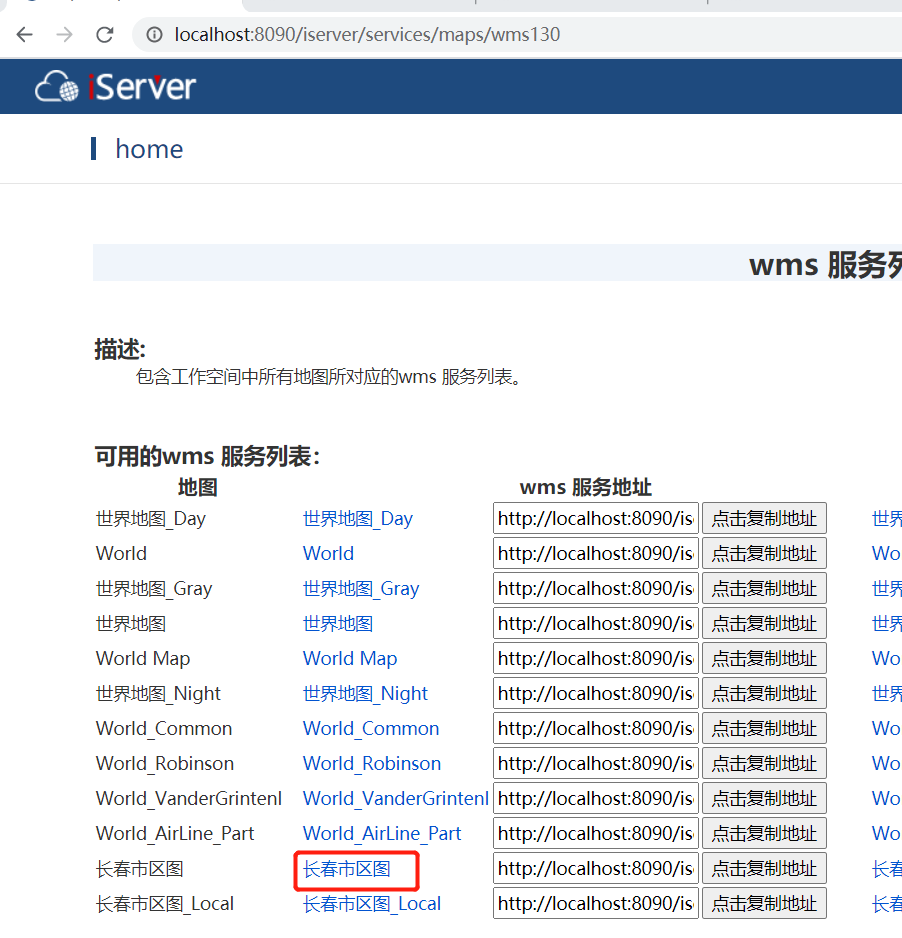Image resolution: width=902 pixels, height=938 pixels.
Task: Open the World_AirLine_Part WMS link
Action: coord(382,834)
